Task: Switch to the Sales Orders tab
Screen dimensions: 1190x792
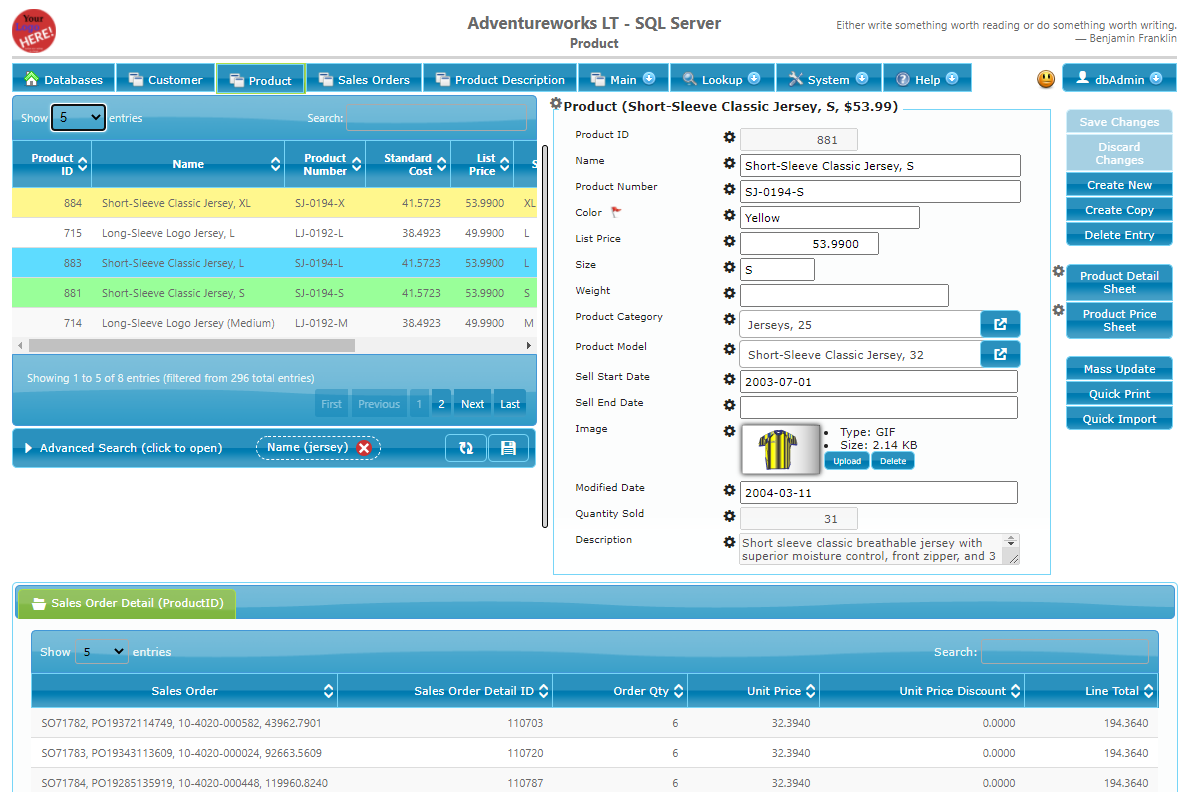Action: click(365, 77)
